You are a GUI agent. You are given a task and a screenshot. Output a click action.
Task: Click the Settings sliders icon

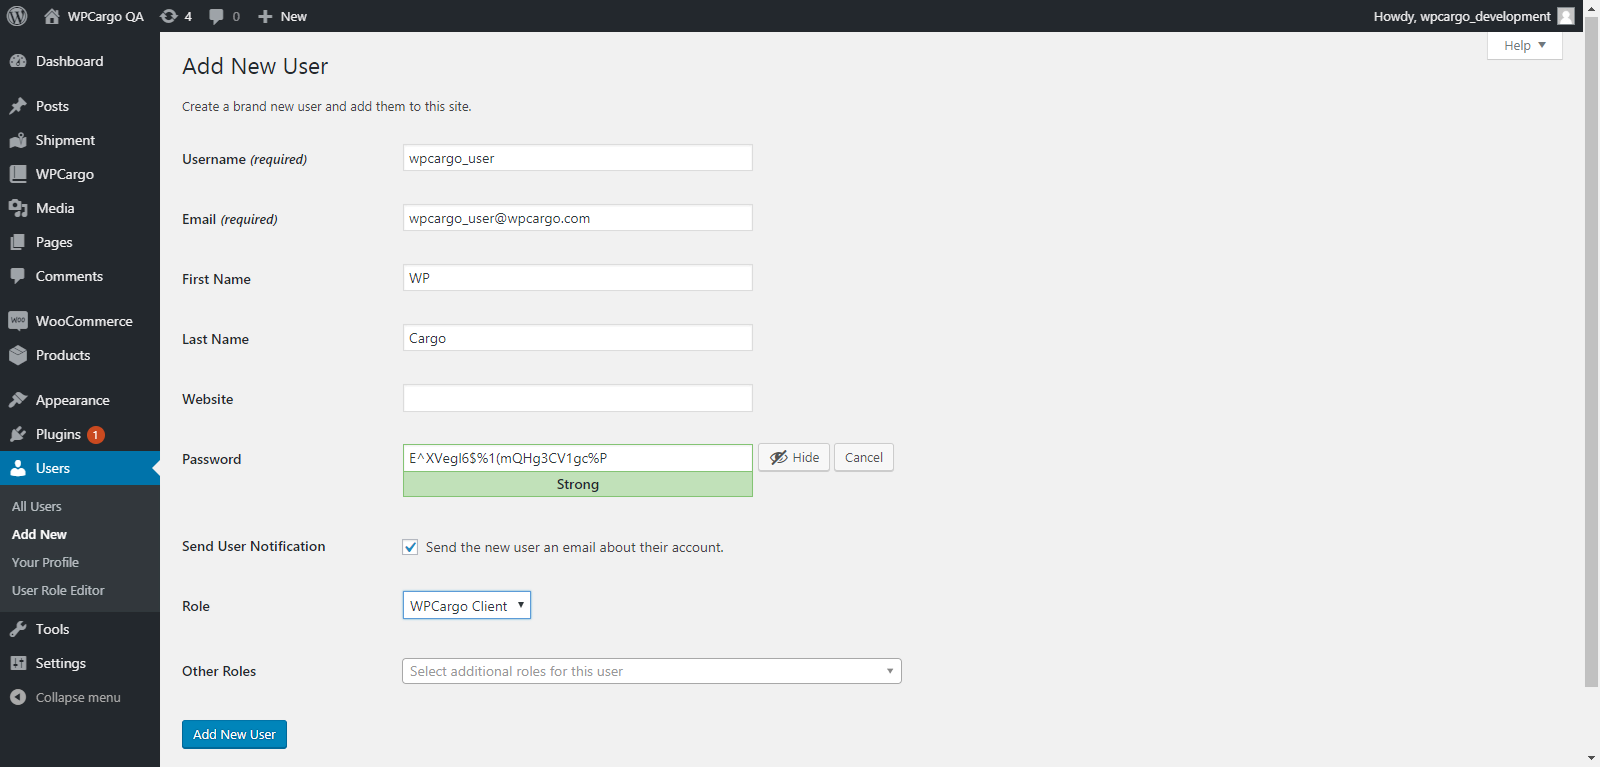pyautogui.click(x=18, y=663)
